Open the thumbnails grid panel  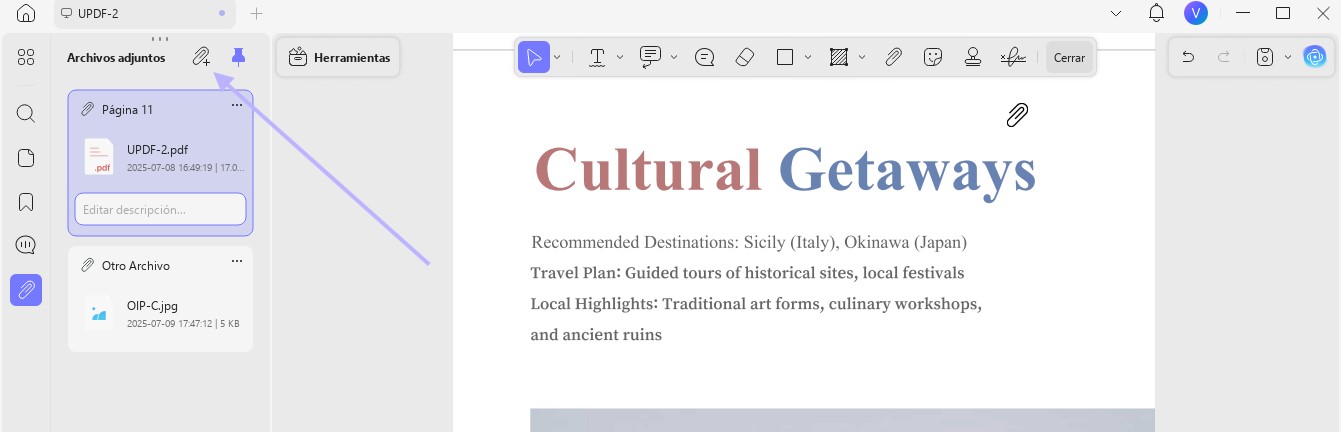(x=26, y=57)
